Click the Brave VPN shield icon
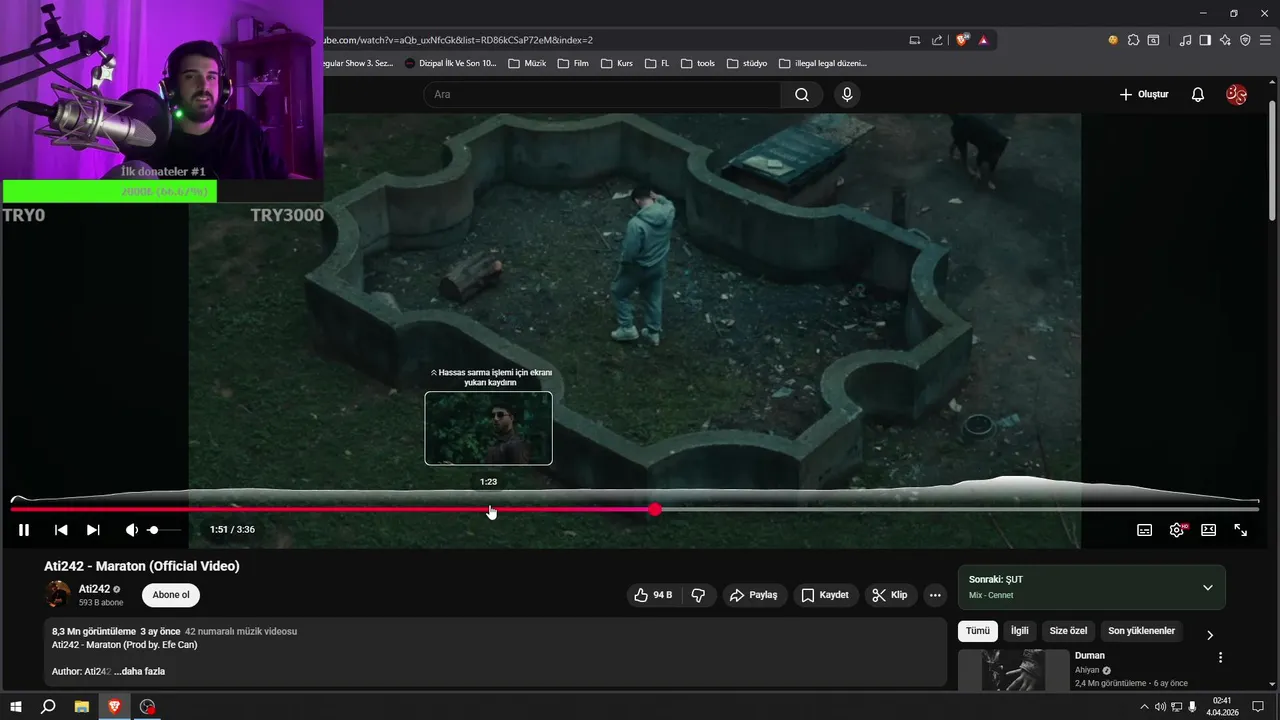1280x720 pixels. click(1245, 40)
